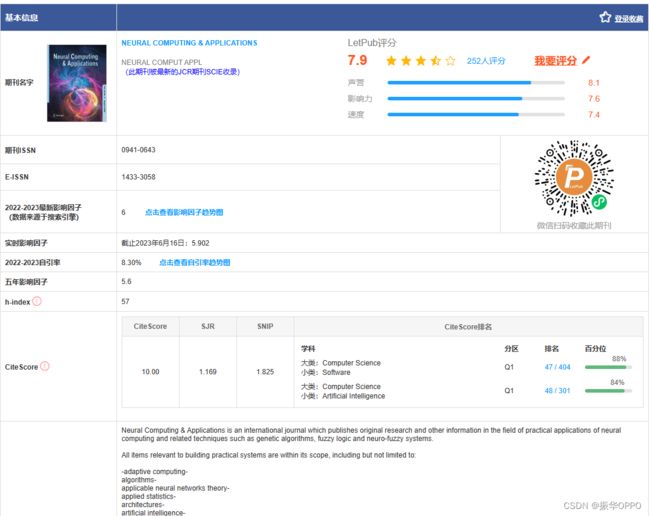This screenshot has height=516, width=650.
Task: Click the favorite star icon
Action: click(x=605, y=17)
